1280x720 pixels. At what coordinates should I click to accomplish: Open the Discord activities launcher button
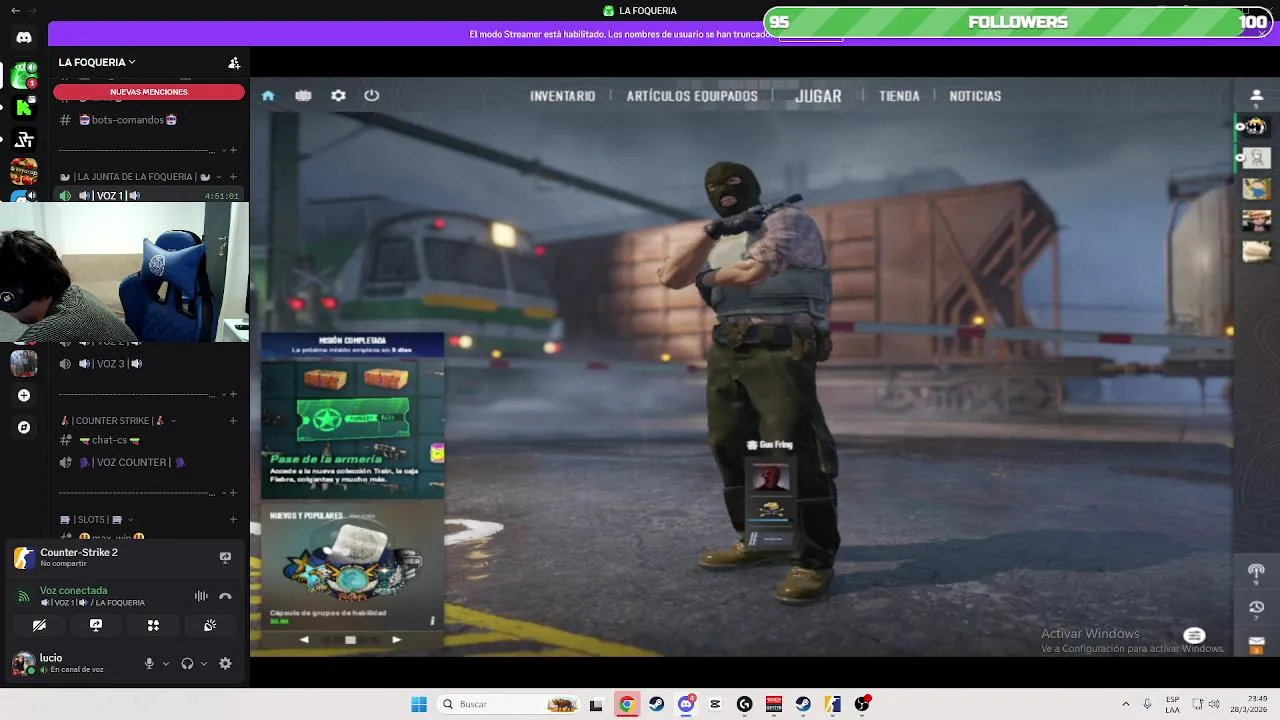(x=153, y=625)
